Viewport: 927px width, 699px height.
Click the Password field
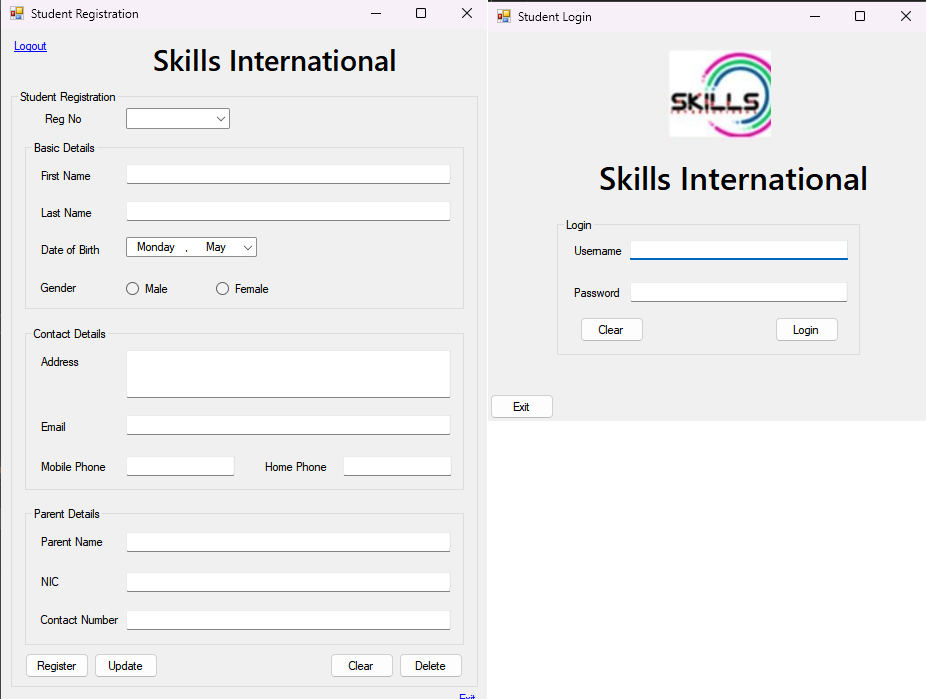click(x=738, y=292)
